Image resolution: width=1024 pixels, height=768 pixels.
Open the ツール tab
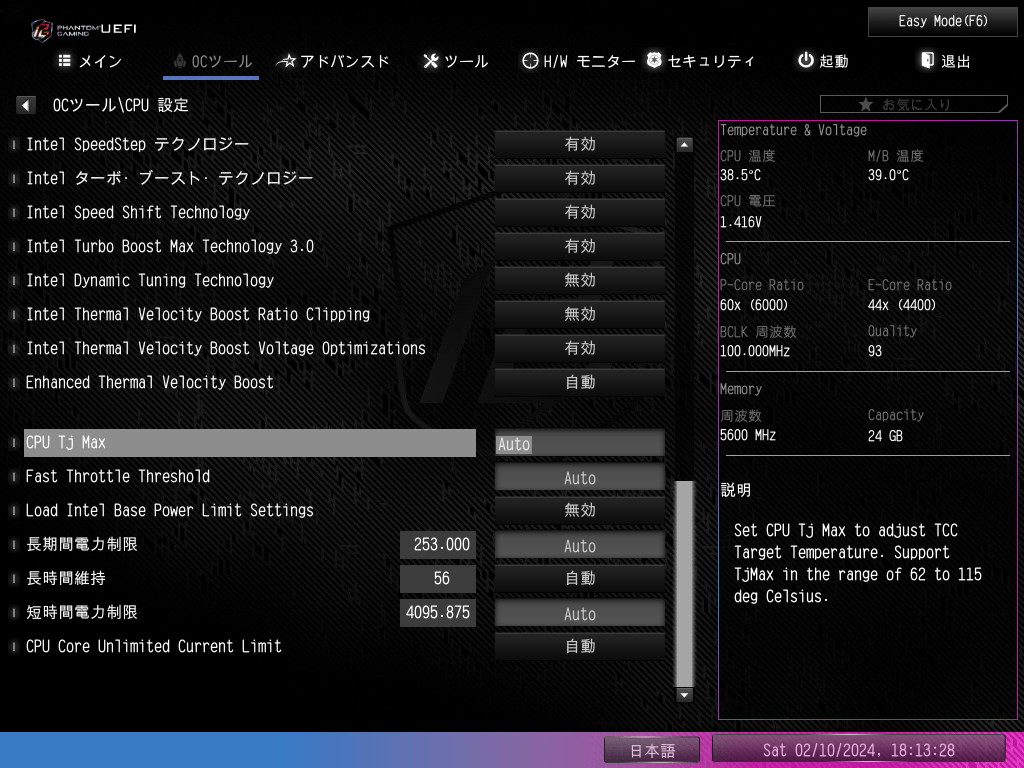pyautogui.click(x=455, y=61)
